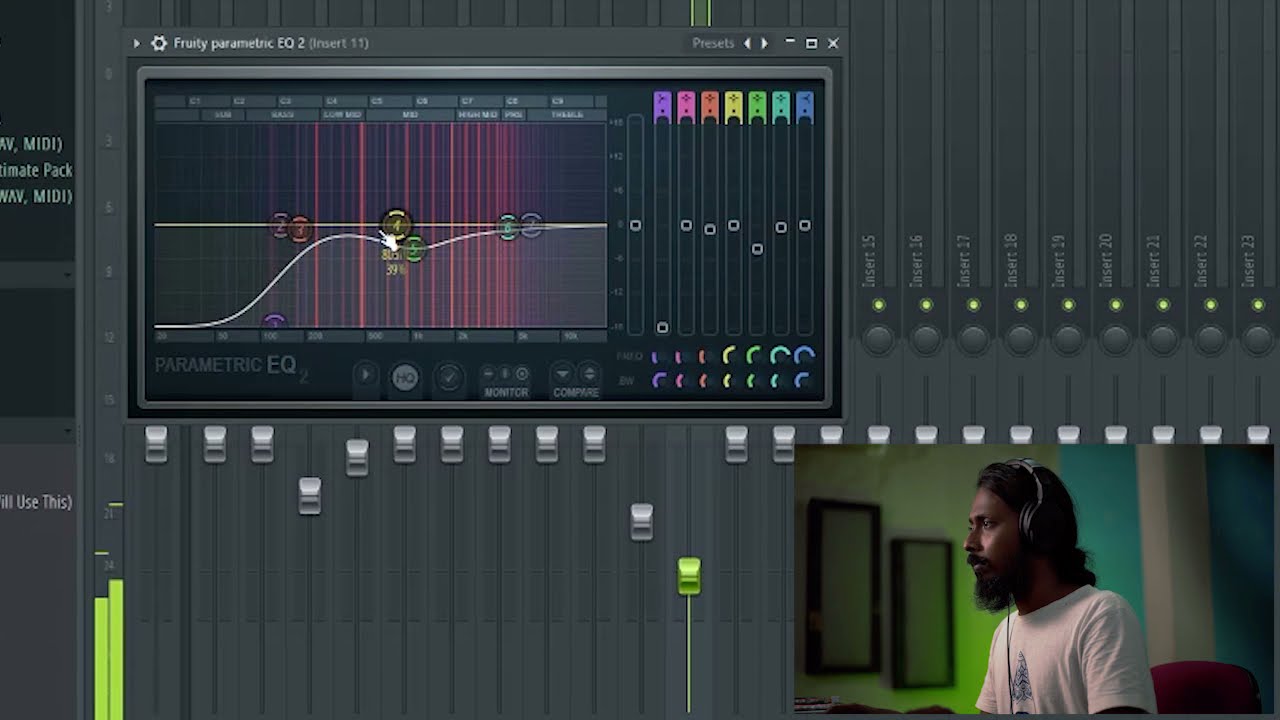
Task: Click the green band 5 FREQ knob
Action: (x=754, y=355)
